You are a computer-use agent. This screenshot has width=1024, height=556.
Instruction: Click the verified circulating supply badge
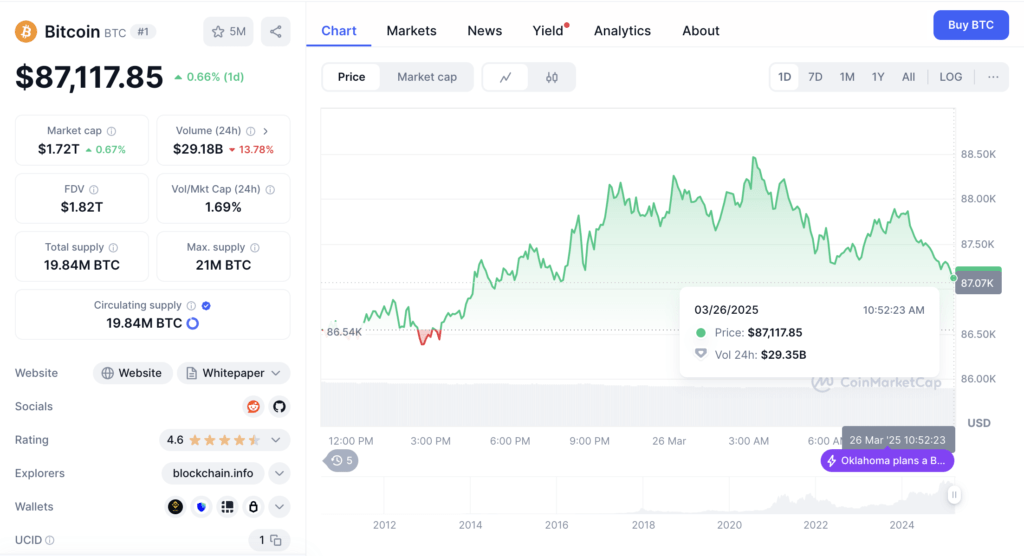point(206,305)
